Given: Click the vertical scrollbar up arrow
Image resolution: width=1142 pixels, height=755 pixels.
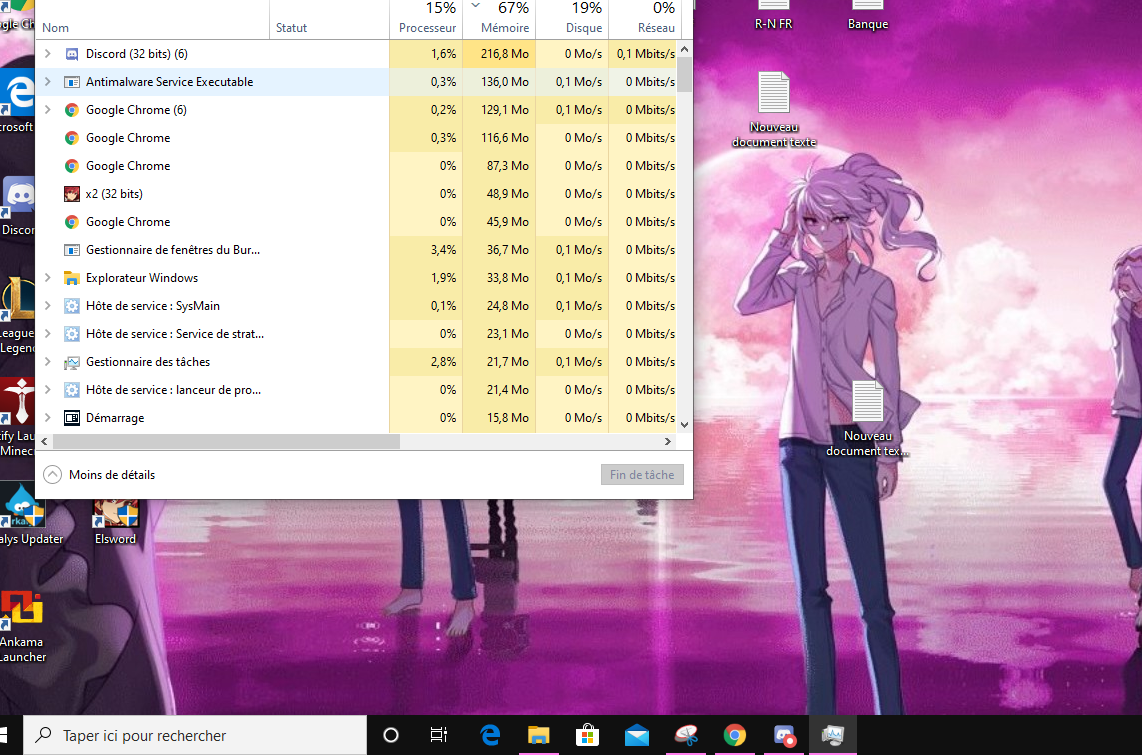Looking at the screenshot, I should click(685, 50).
